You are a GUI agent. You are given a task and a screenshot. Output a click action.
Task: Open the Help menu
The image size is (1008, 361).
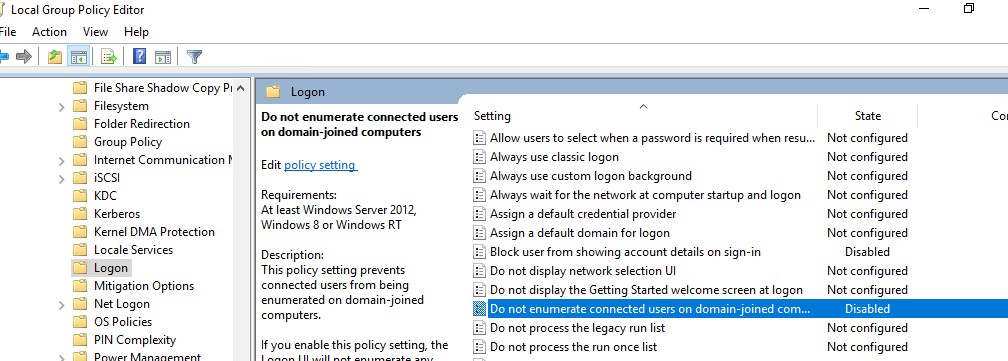click(136, 31)
